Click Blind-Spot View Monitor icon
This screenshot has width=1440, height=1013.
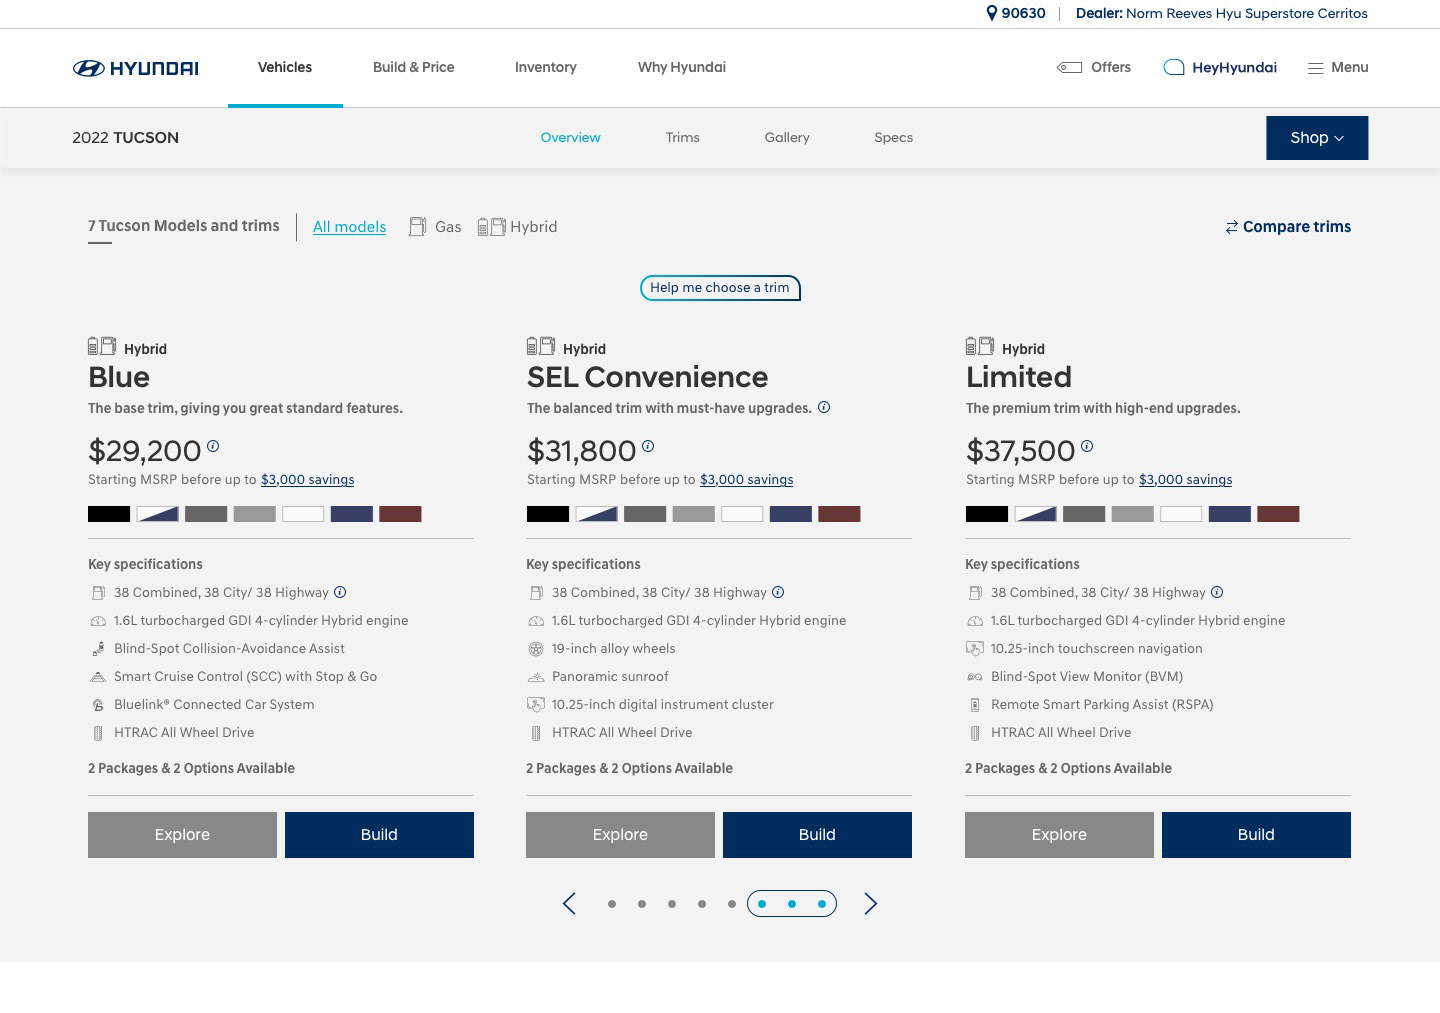(975, 677)
